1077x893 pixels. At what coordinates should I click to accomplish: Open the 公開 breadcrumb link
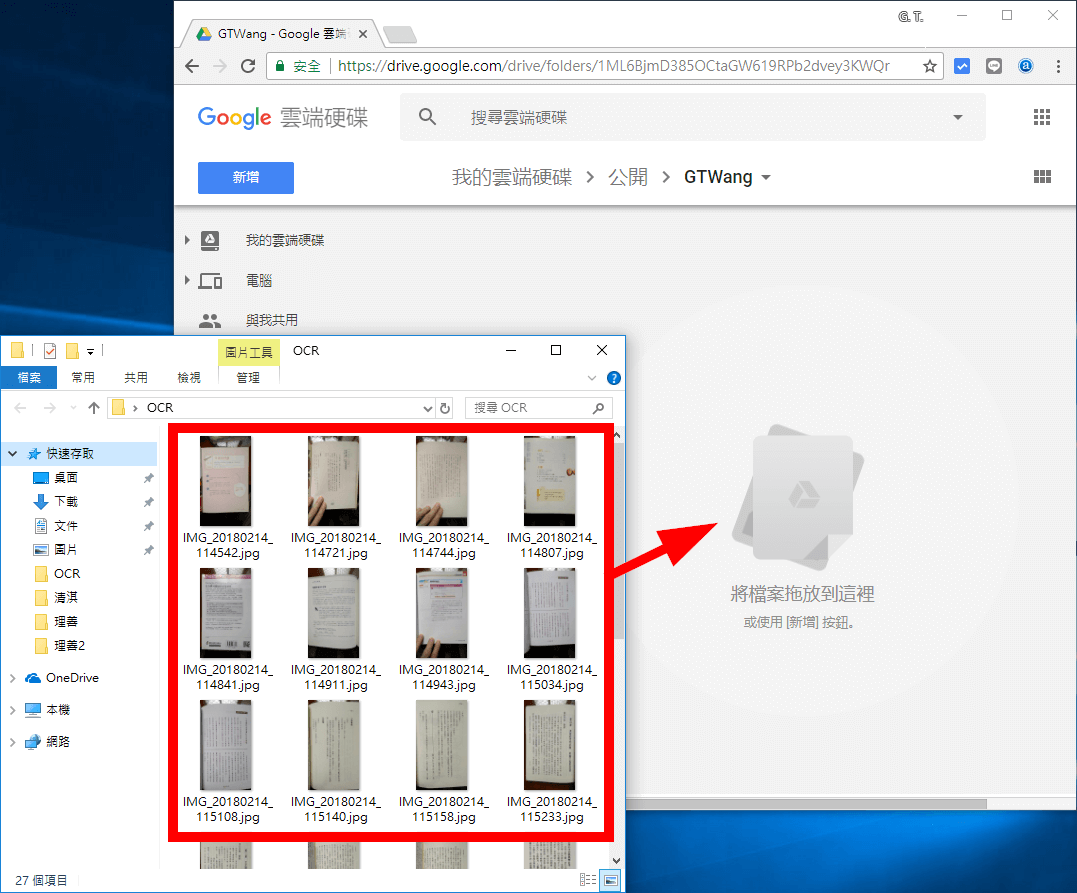628,177
